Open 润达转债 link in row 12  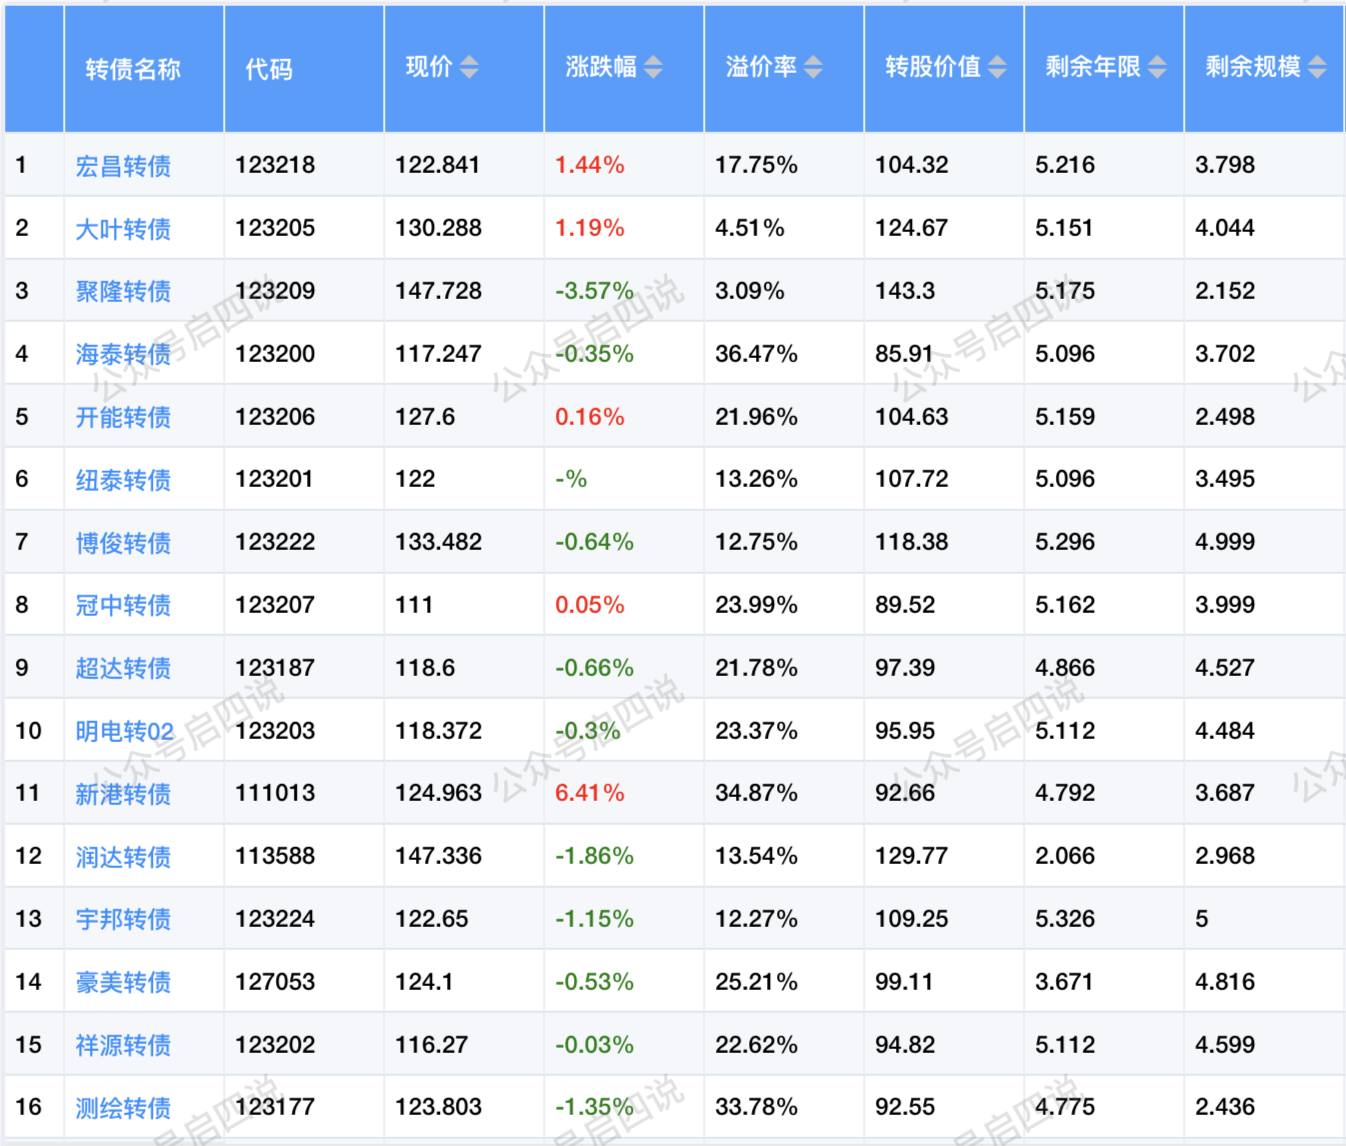[123, 857]
